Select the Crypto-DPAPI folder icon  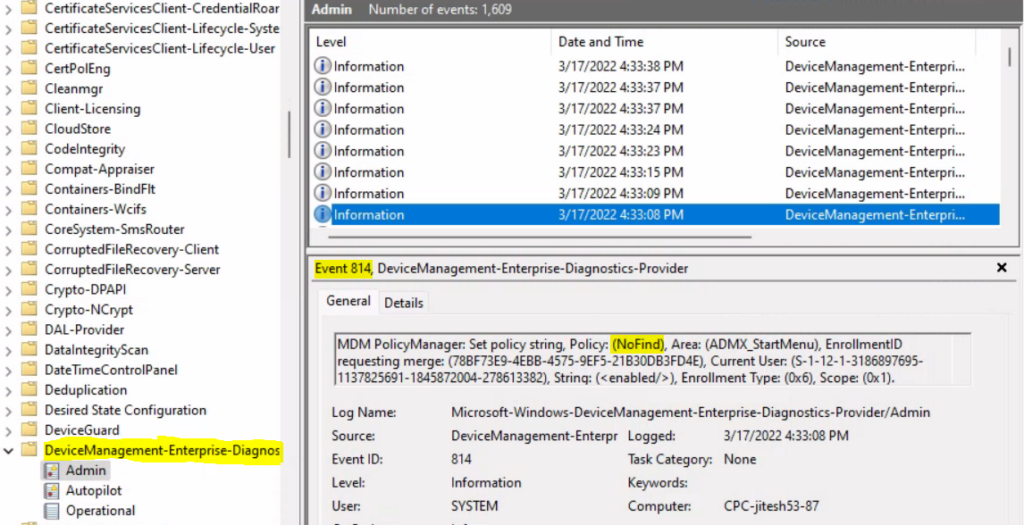point(30,290)
